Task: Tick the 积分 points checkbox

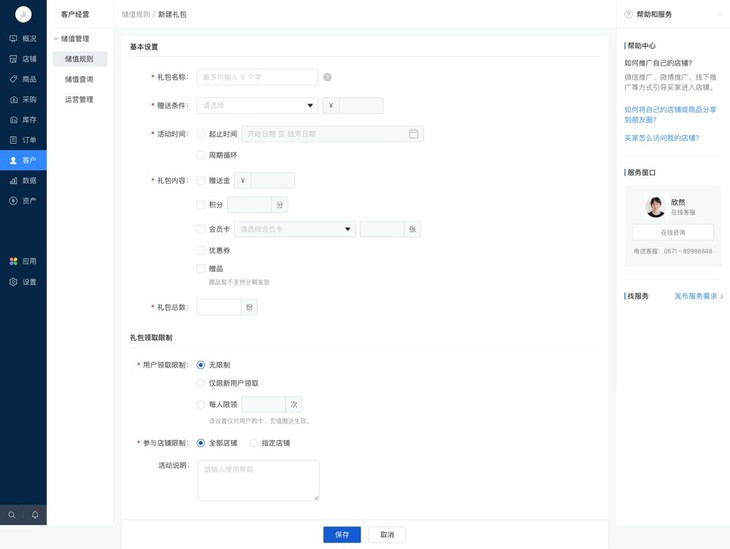Action: [x=201, y=205]
